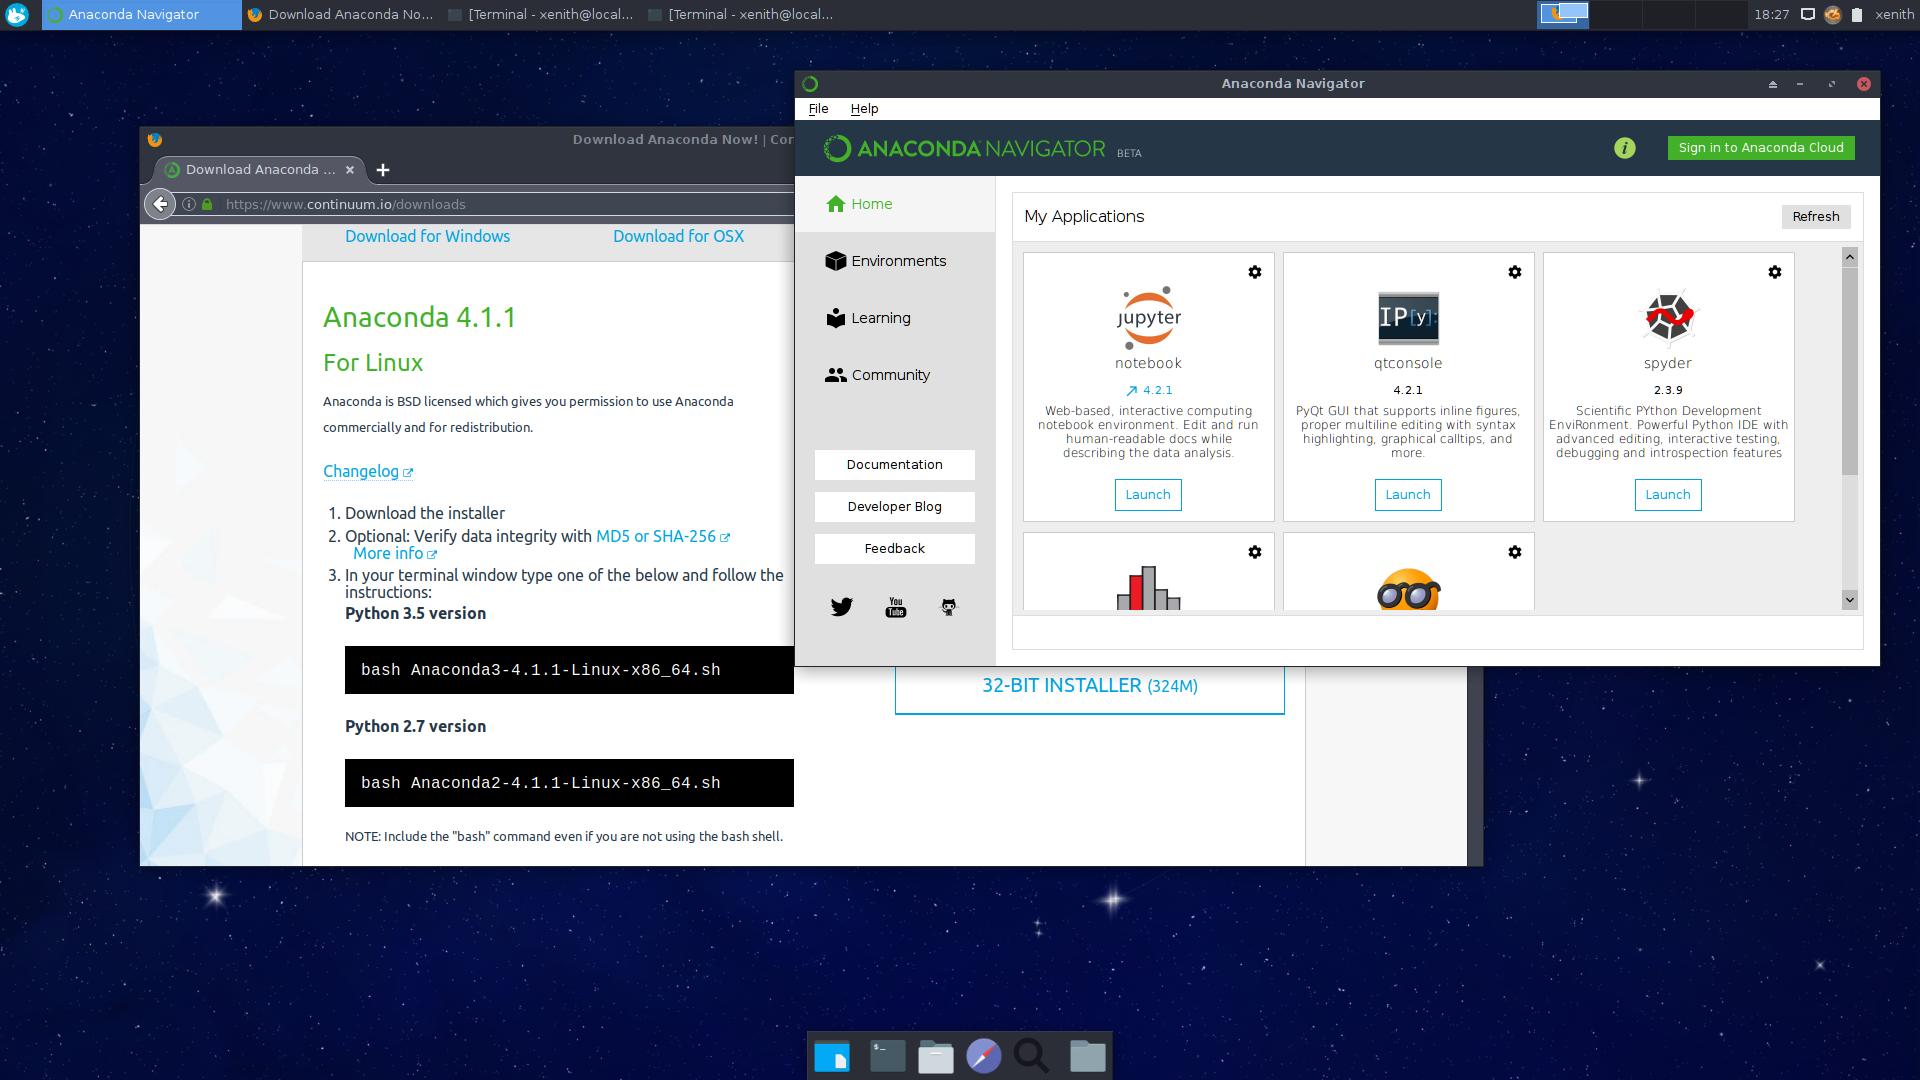The width and height of the screenshot is (1920, 1080).
Task: Open a new tab in Firefox
Action: tap(382, 170)
